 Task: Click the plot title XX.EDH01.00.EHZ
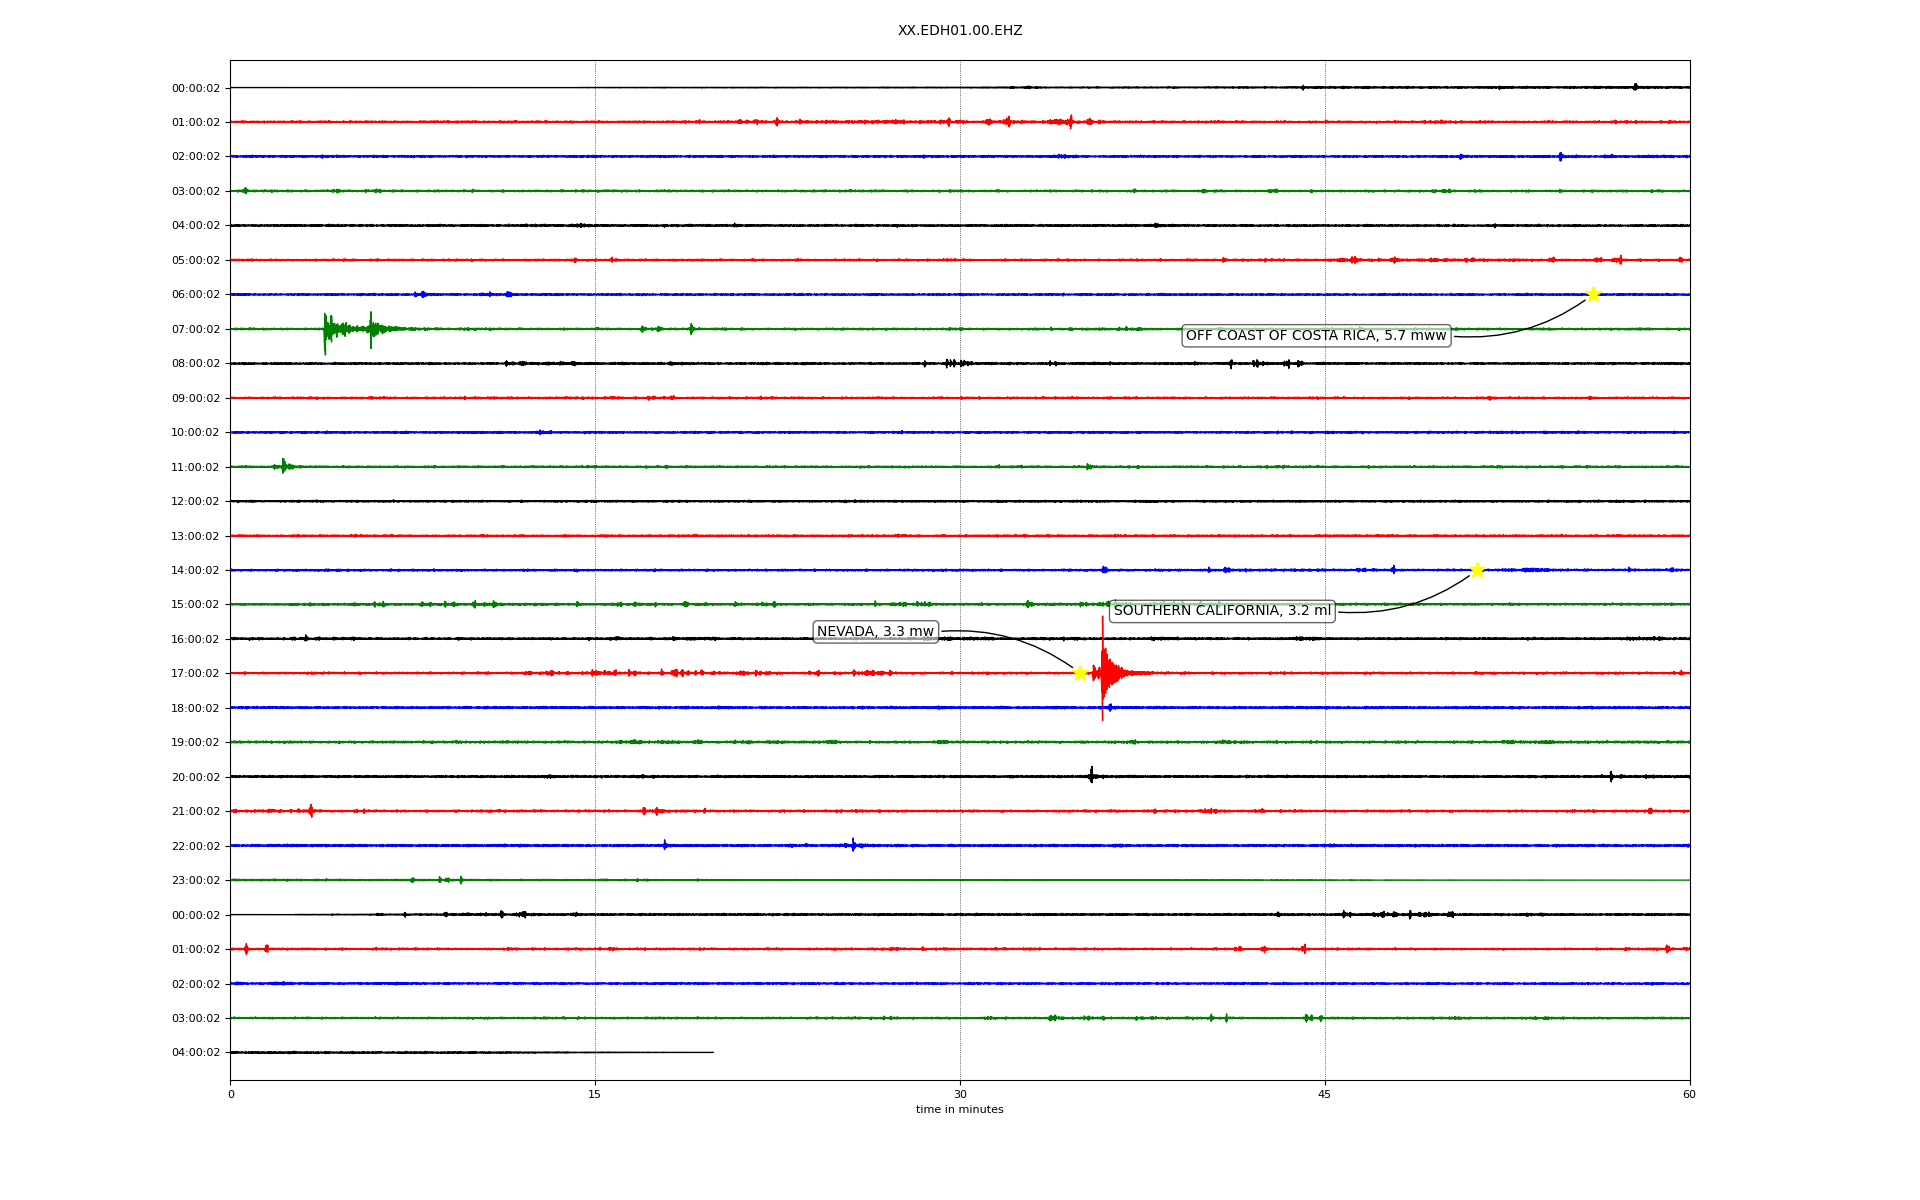[960, 31]
